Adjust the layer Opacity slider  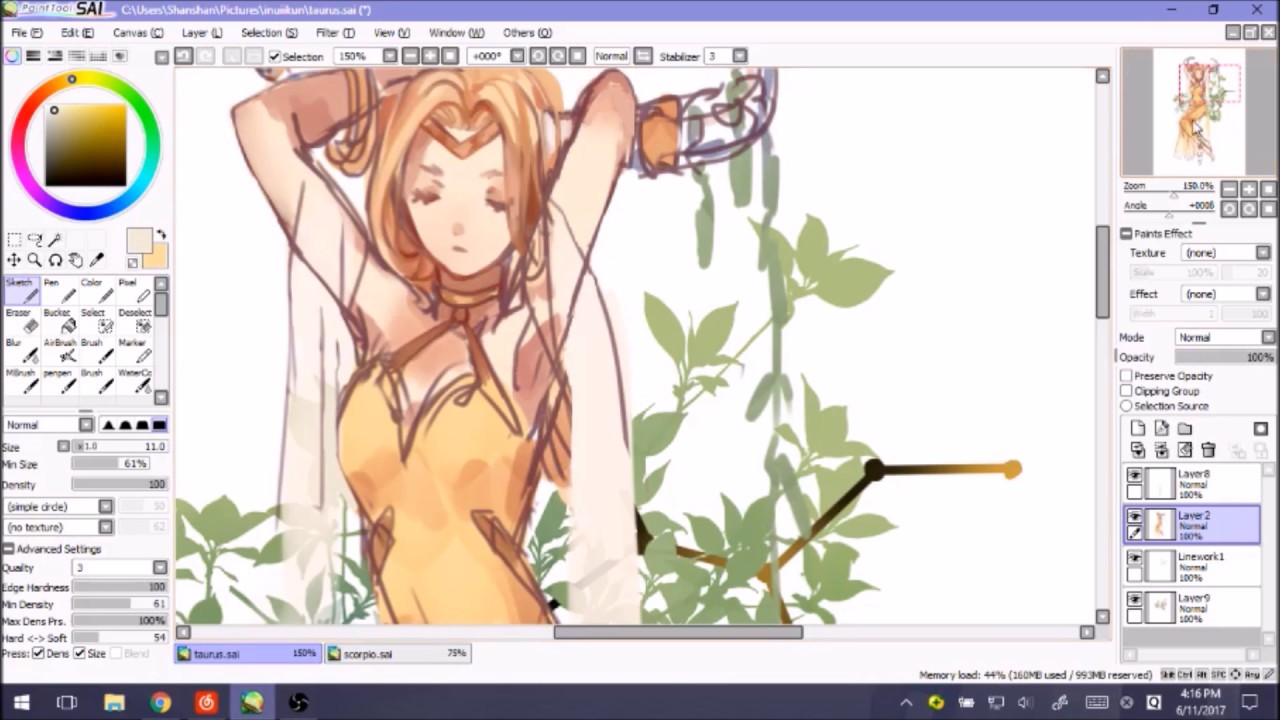click(x=1225, y=357)
